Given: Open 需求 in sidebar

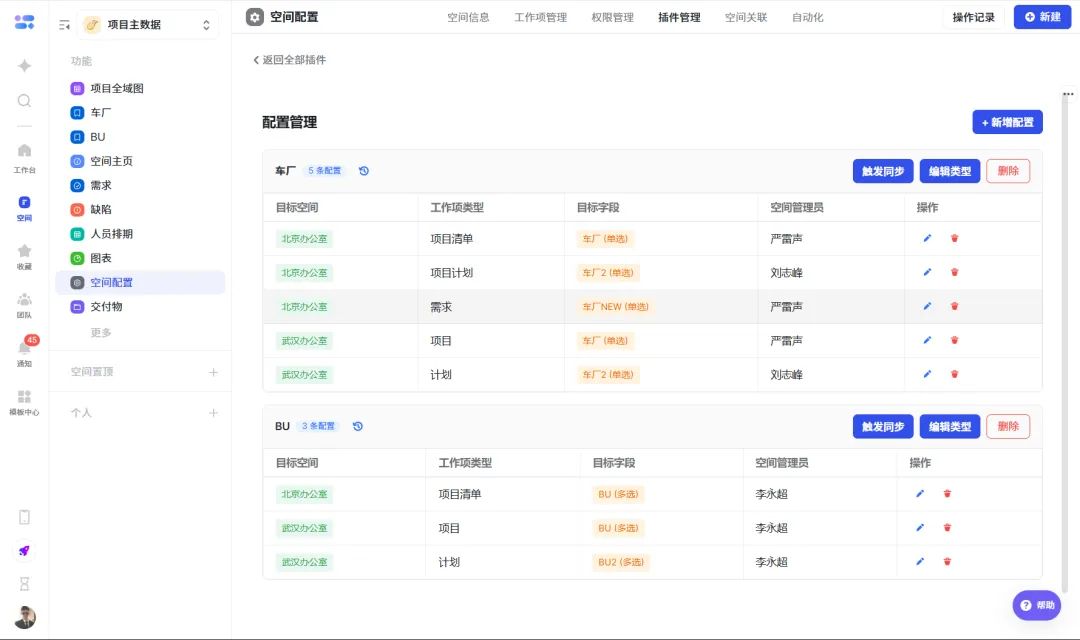Looking at the screenshot, I should click(x=141, y=185).
